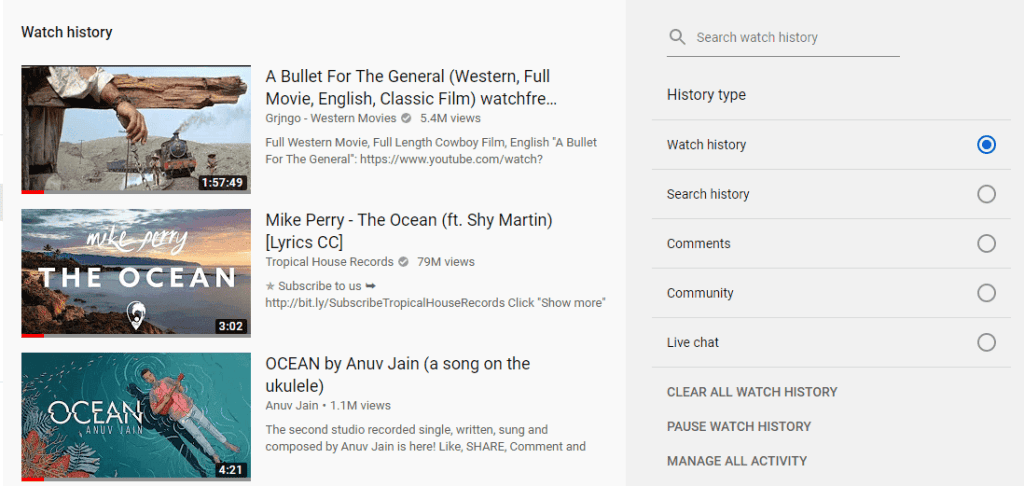Go to Anuv Jain channel name
The height and width of the screenshot is (486, 1024).
click(292, 406)
